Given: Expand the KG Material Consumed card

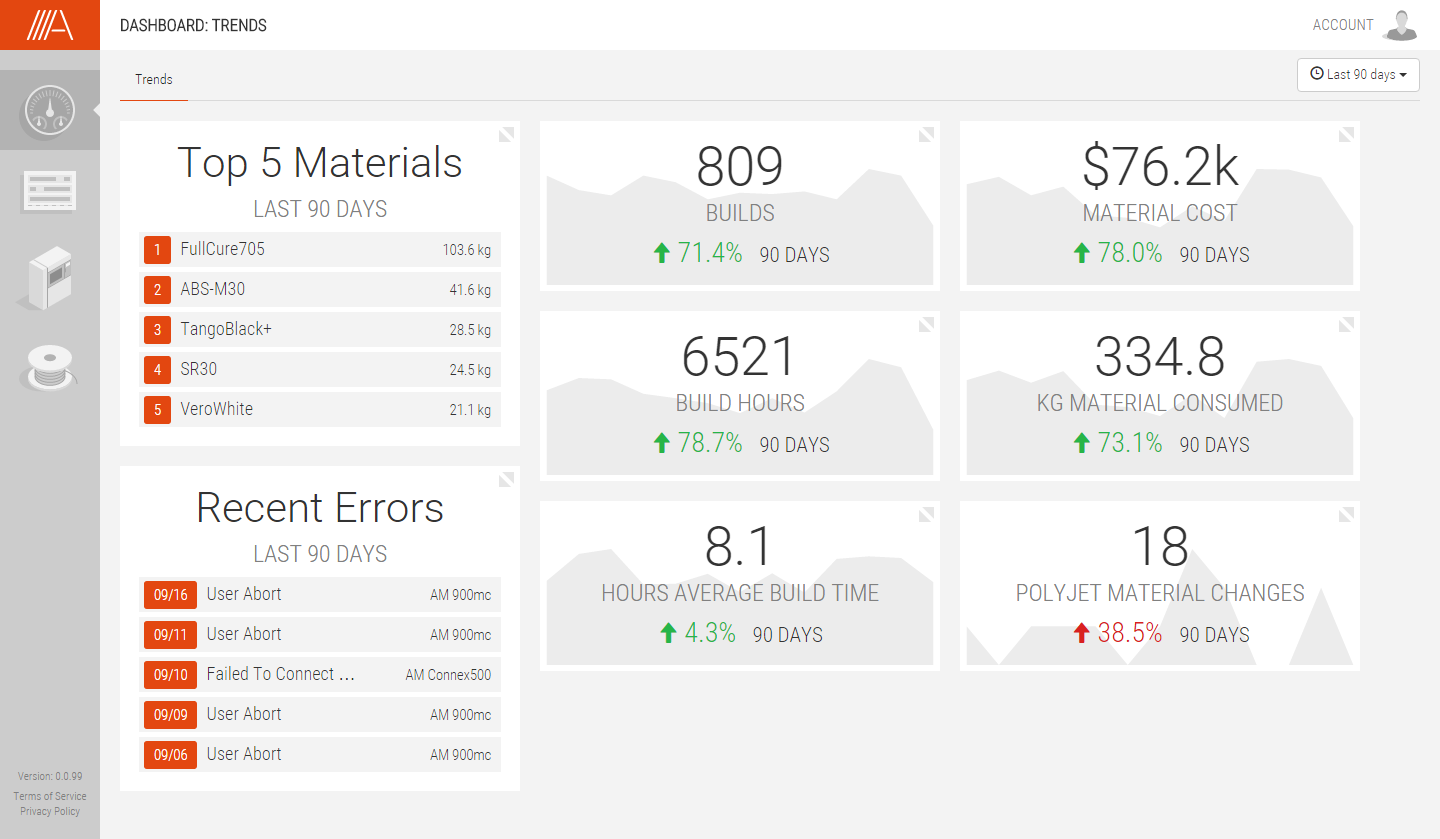Looking at the screenshot, I should [x=1346, y=324].
